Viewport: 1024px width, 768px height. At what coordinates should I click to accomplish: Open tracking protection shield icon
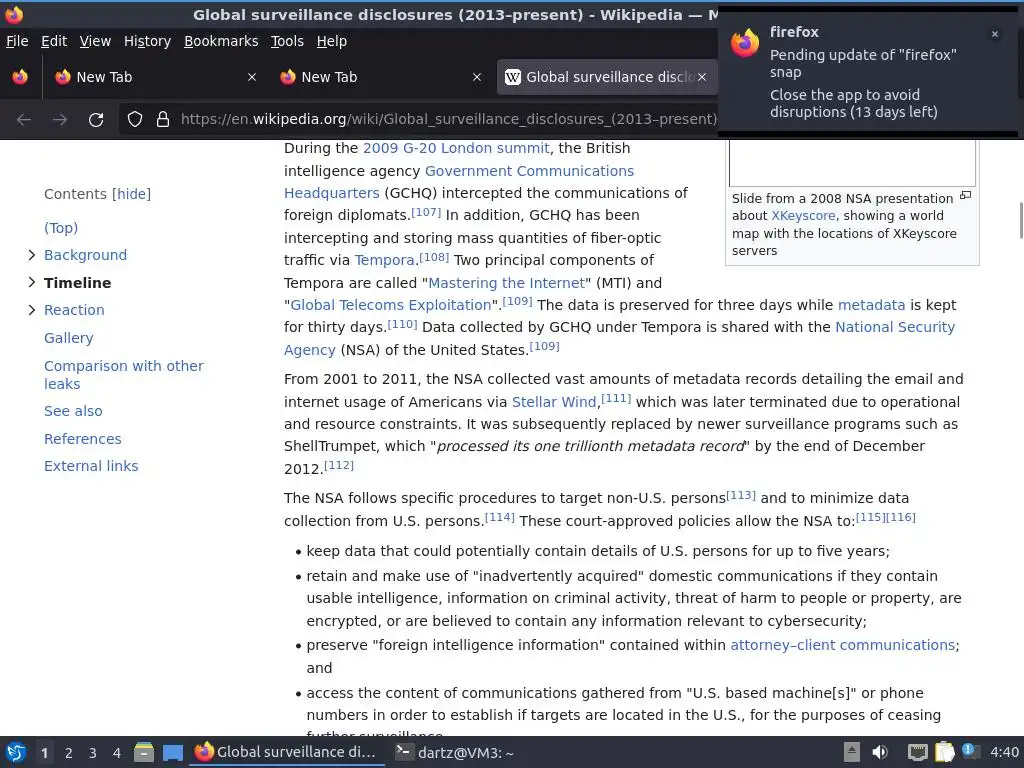coord(135,120)
